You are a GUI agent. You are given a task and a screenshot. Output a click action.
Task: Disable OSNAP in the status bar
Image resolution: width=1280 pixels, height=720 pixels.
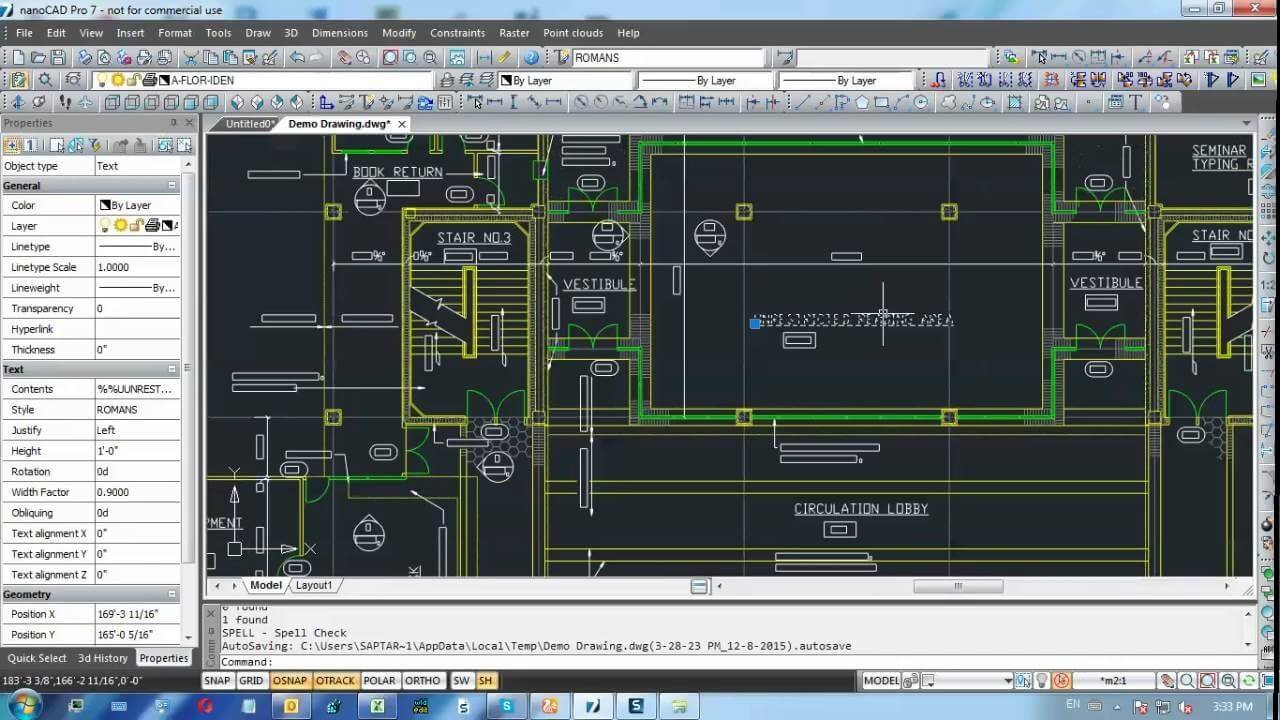click(x=291, y=680)
